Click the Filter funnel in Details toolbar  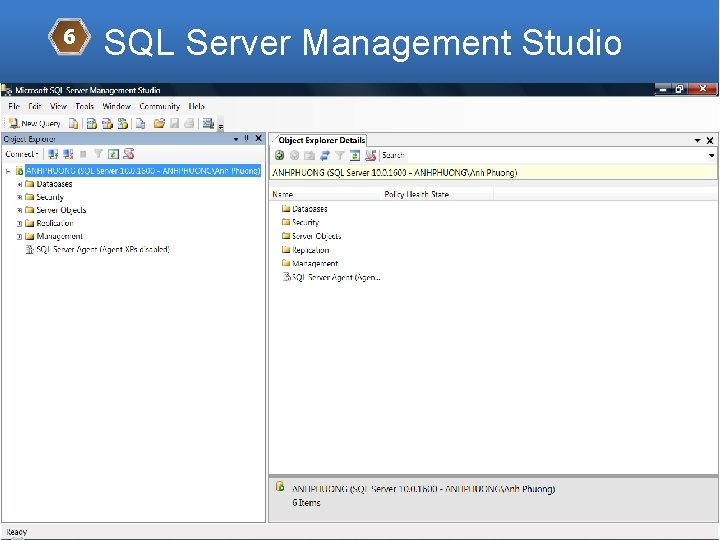click(x=339, y=155)
